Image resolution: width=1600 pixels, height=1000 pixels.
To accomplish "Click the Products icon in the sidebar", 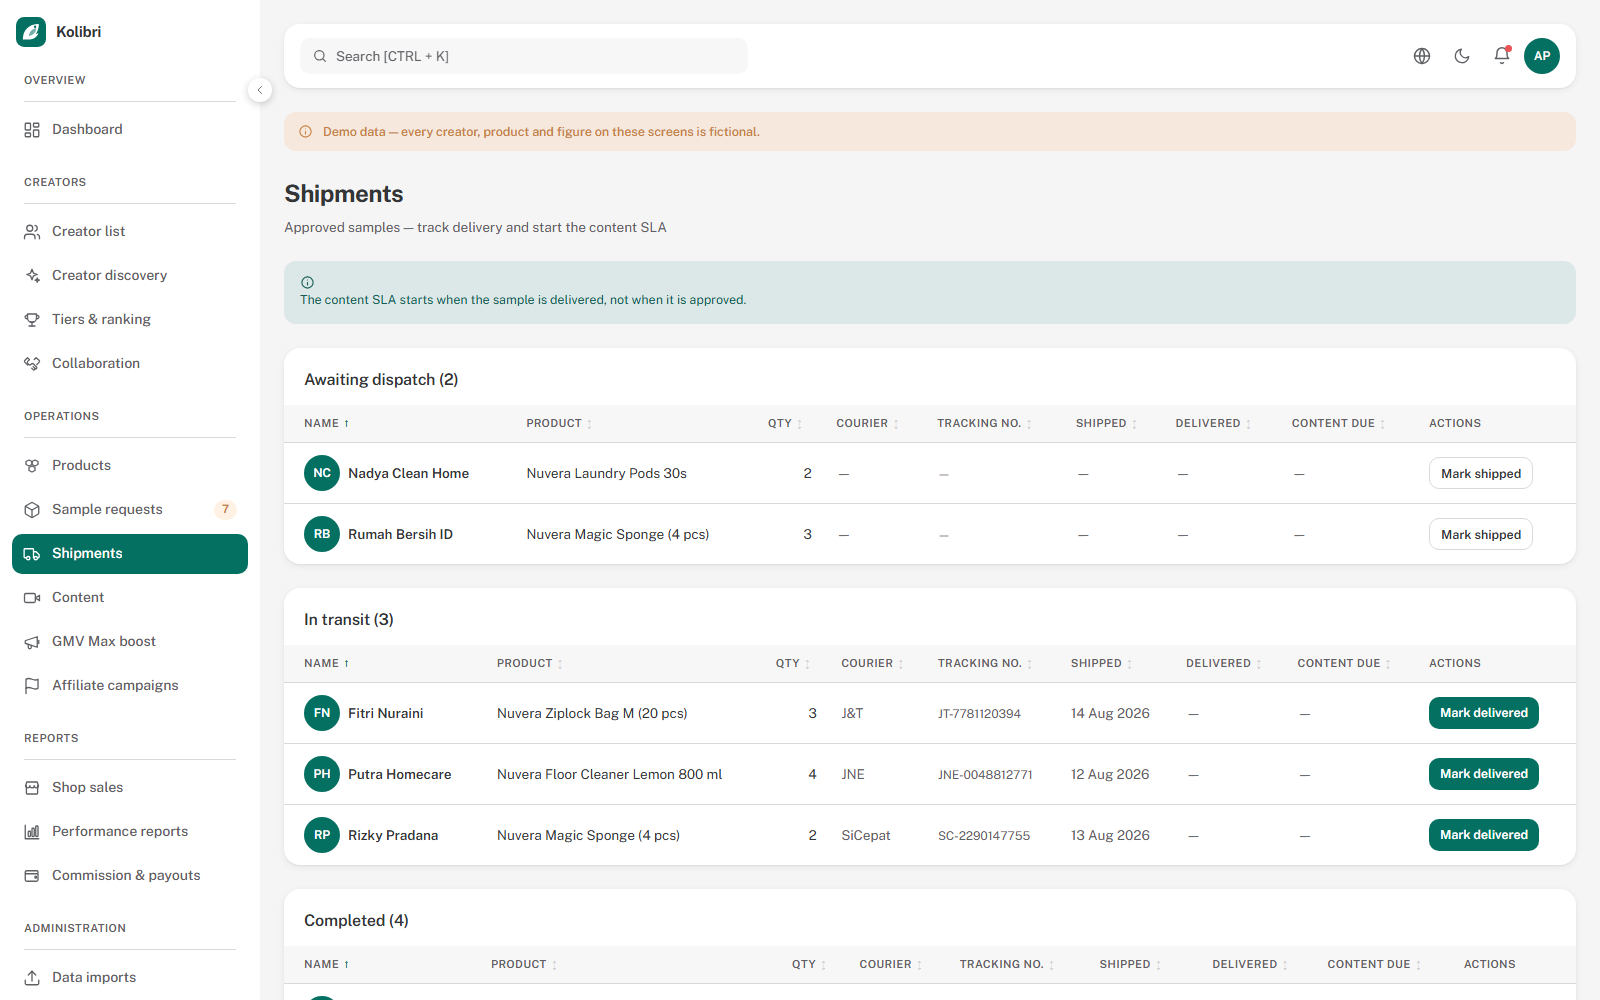I will (32, 466).
